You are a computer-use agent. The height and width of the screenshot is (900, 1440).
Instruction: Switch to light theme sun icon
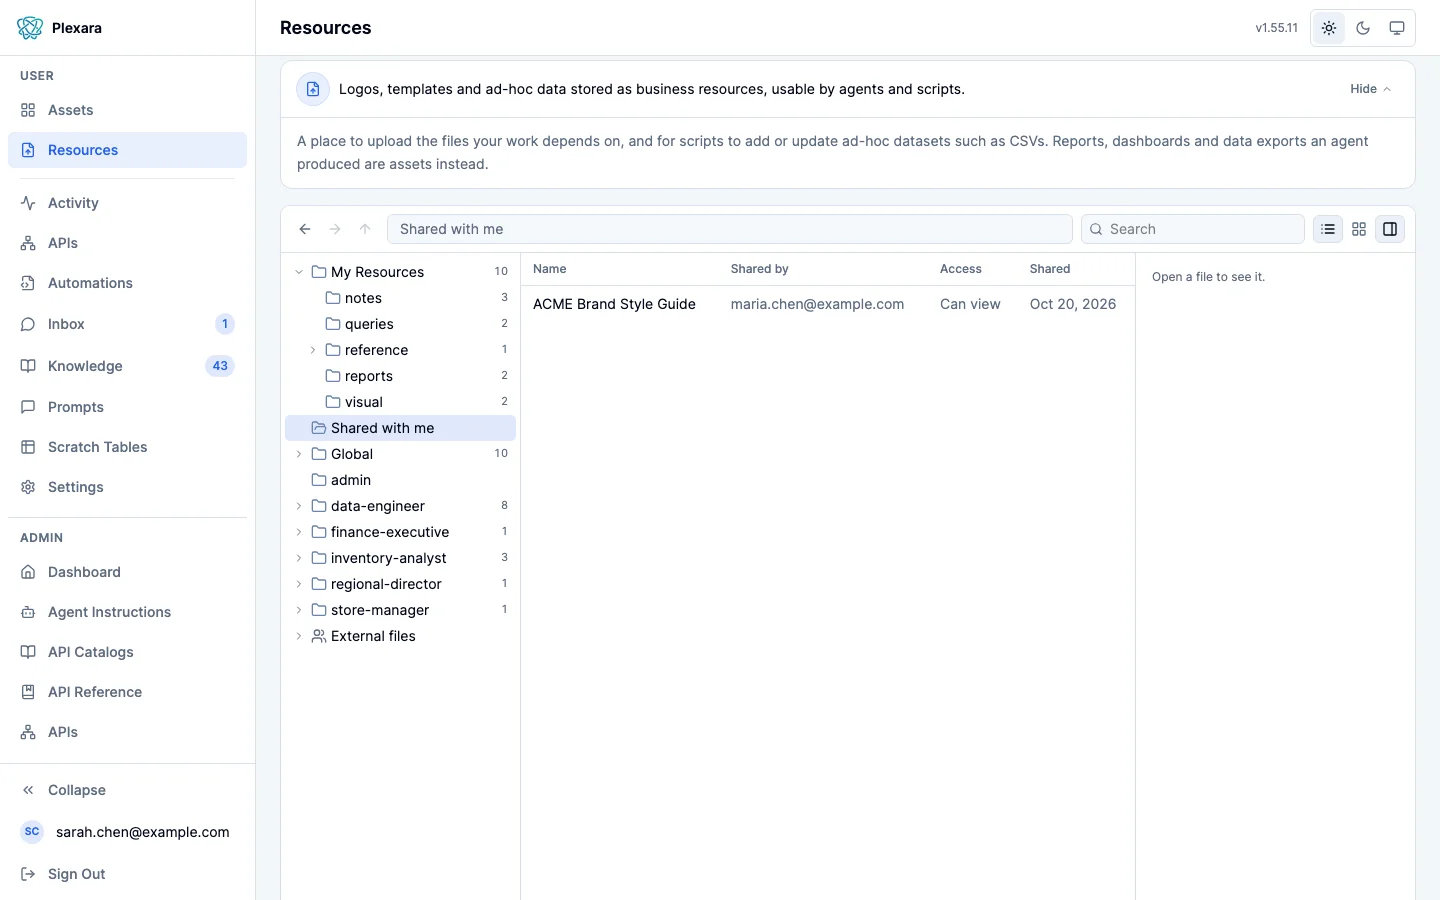tap(1329, 28)
